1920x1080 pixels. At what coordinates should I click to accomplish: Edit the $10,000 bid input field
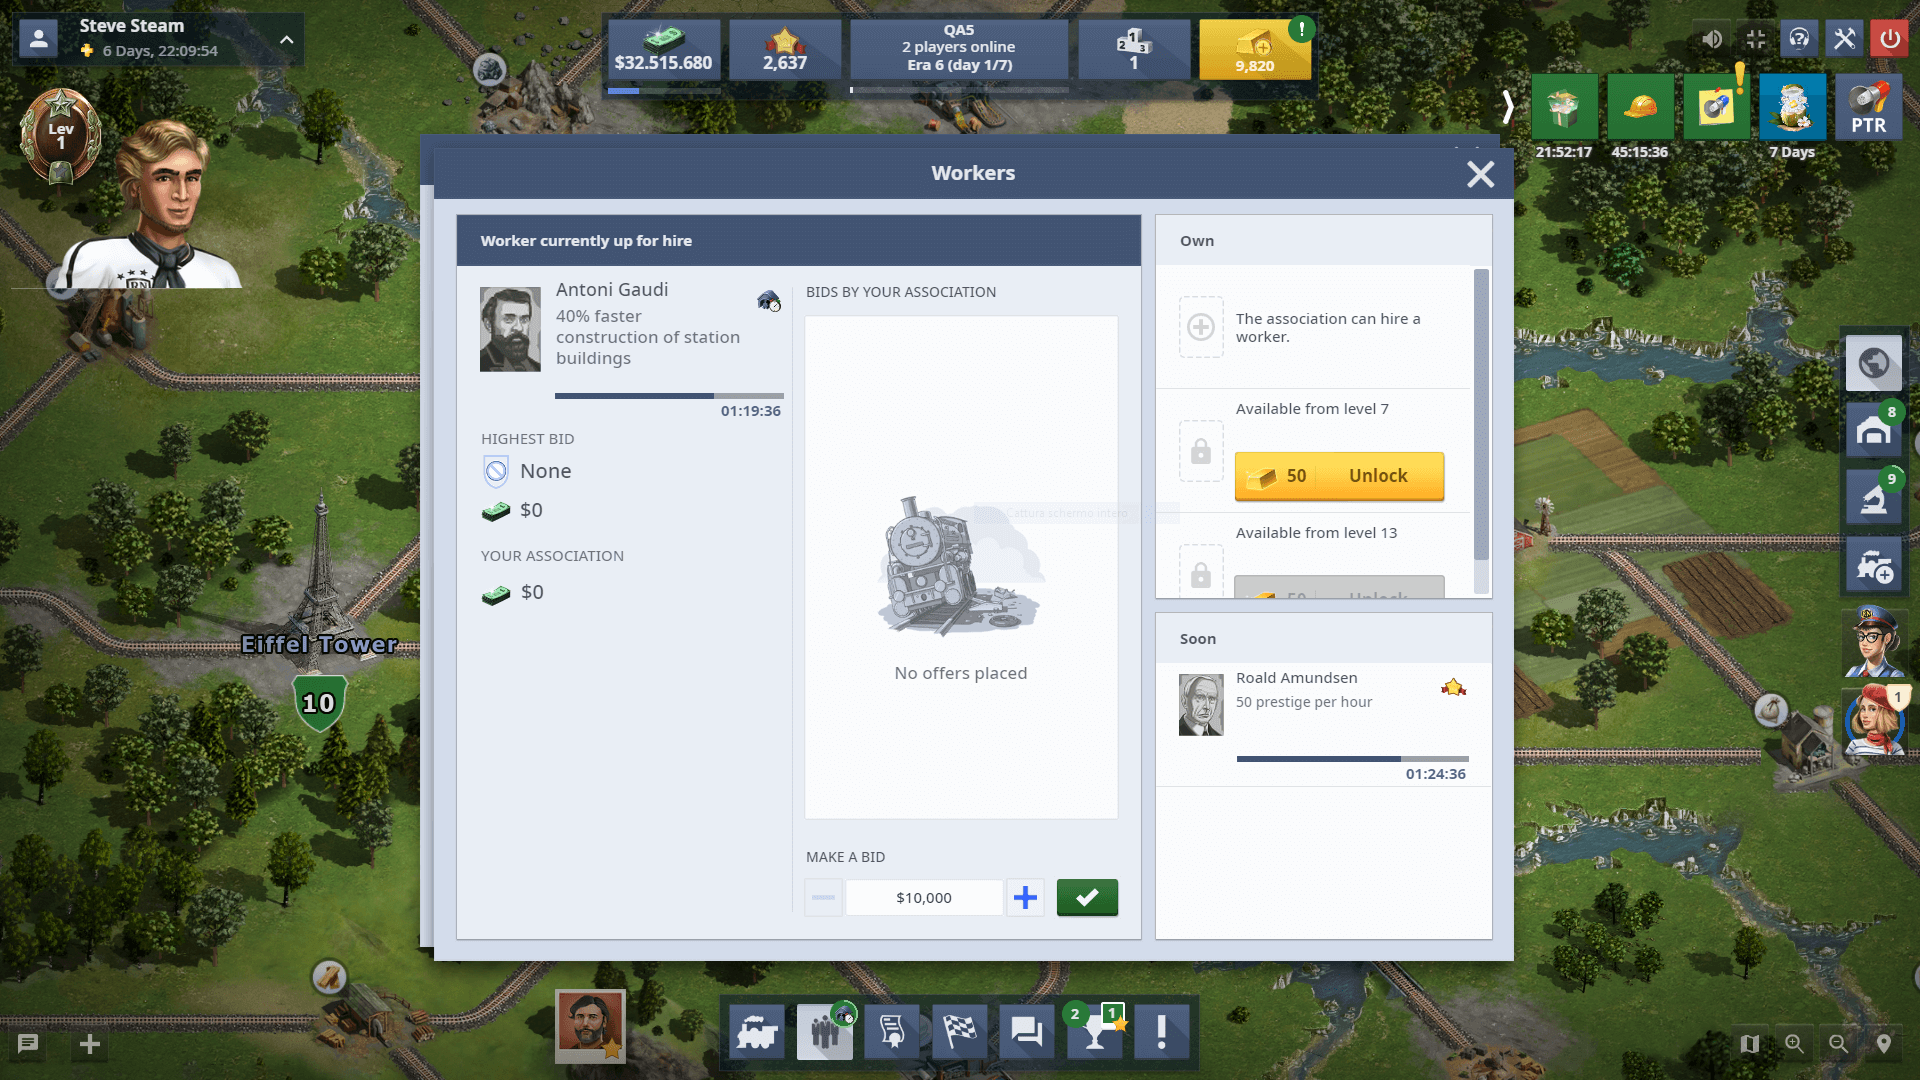coord(923,898)
